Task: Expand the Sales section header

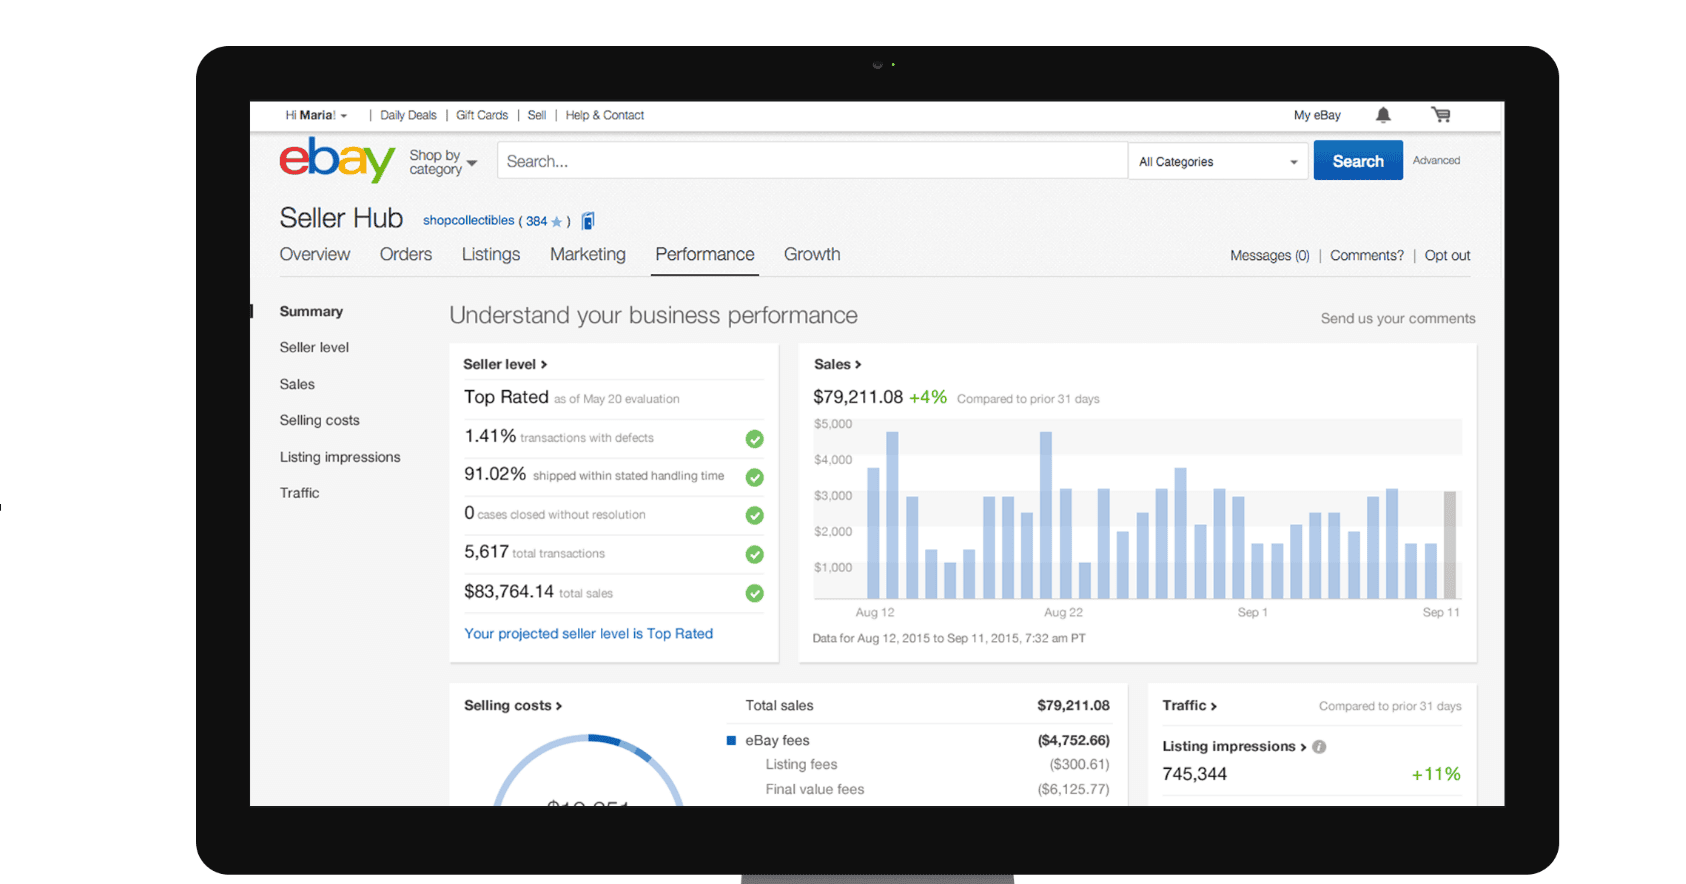Action: point(837,364)
